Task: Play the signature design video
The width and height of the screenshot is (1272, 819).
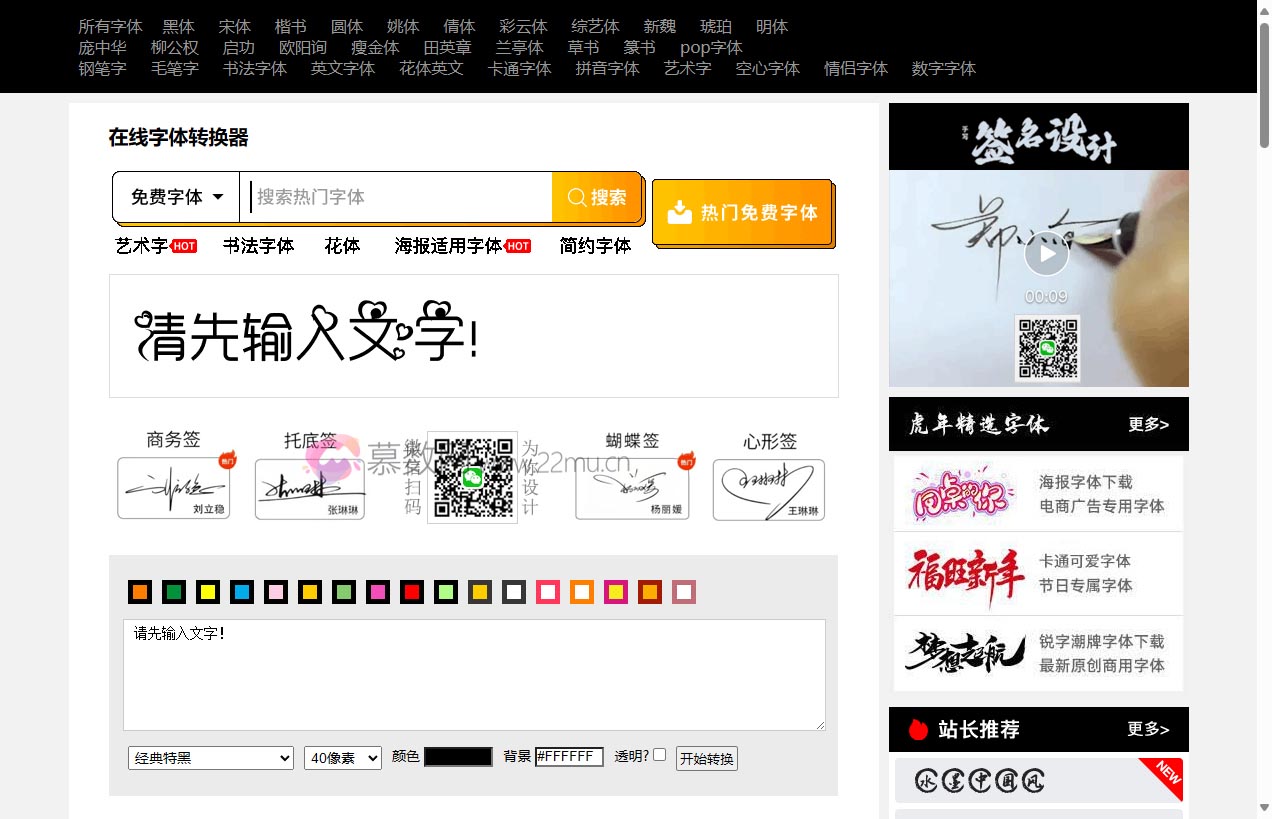Action: pyautogui.click(x=1046, y=253)
